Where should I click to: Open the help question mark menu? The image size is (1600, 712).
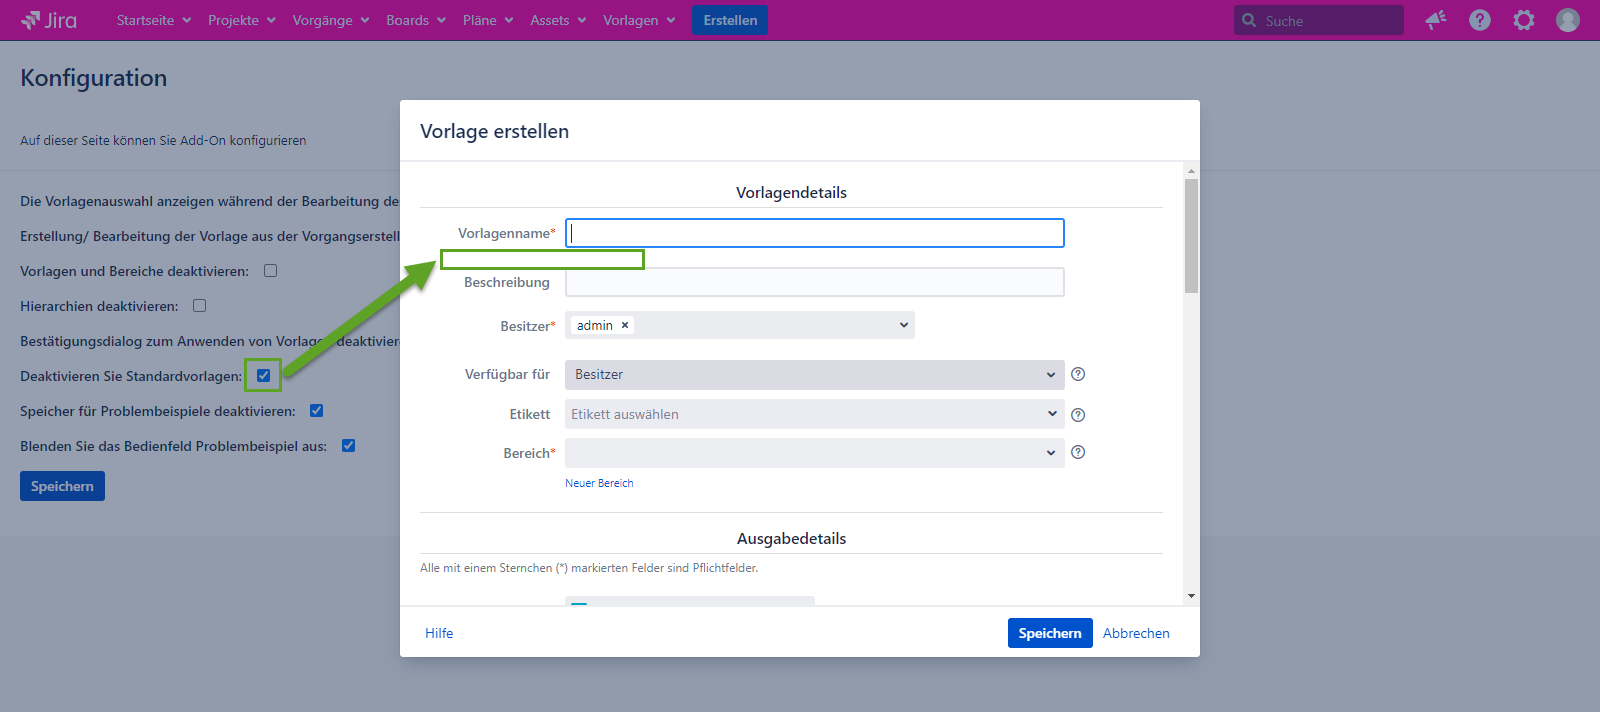[1480, 20]
